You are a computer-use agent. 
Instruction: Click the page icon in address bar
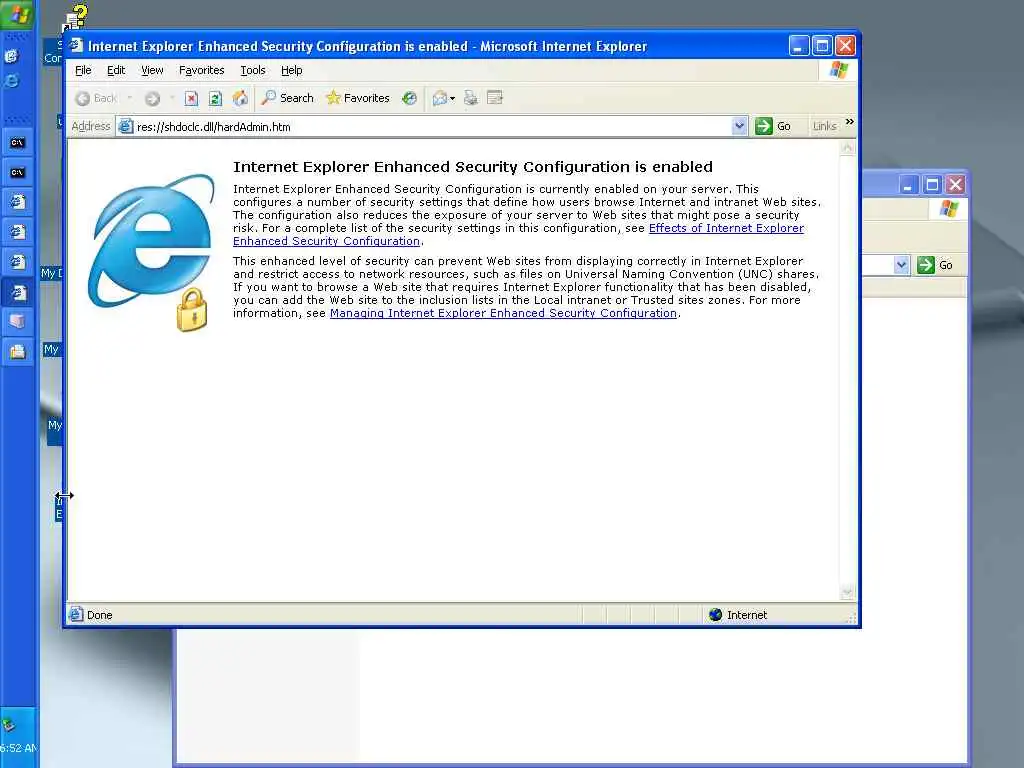point(125,126)
